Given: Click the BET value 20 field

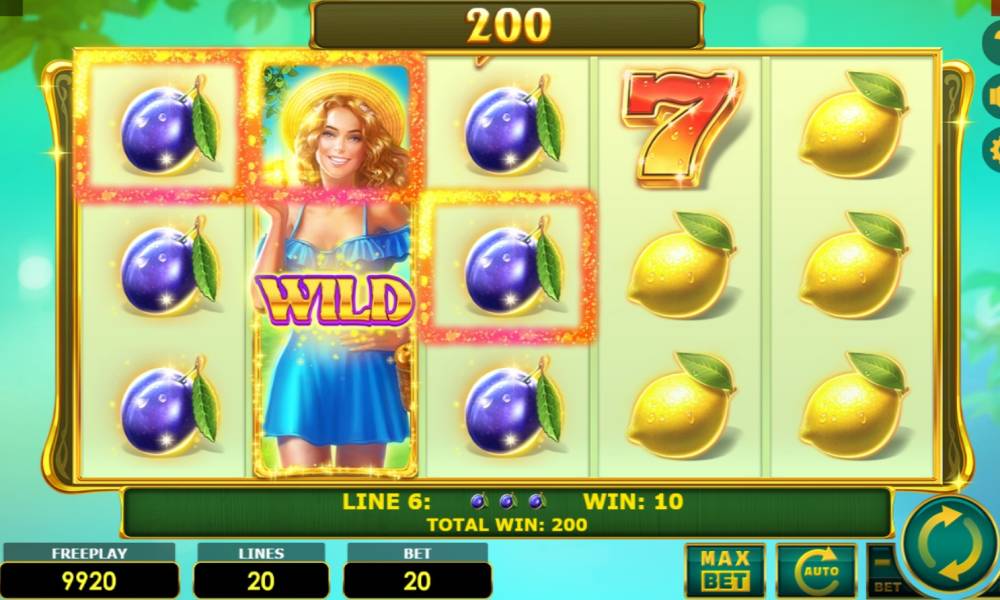Looking at the screenshot, I should (x=417, y=580).
